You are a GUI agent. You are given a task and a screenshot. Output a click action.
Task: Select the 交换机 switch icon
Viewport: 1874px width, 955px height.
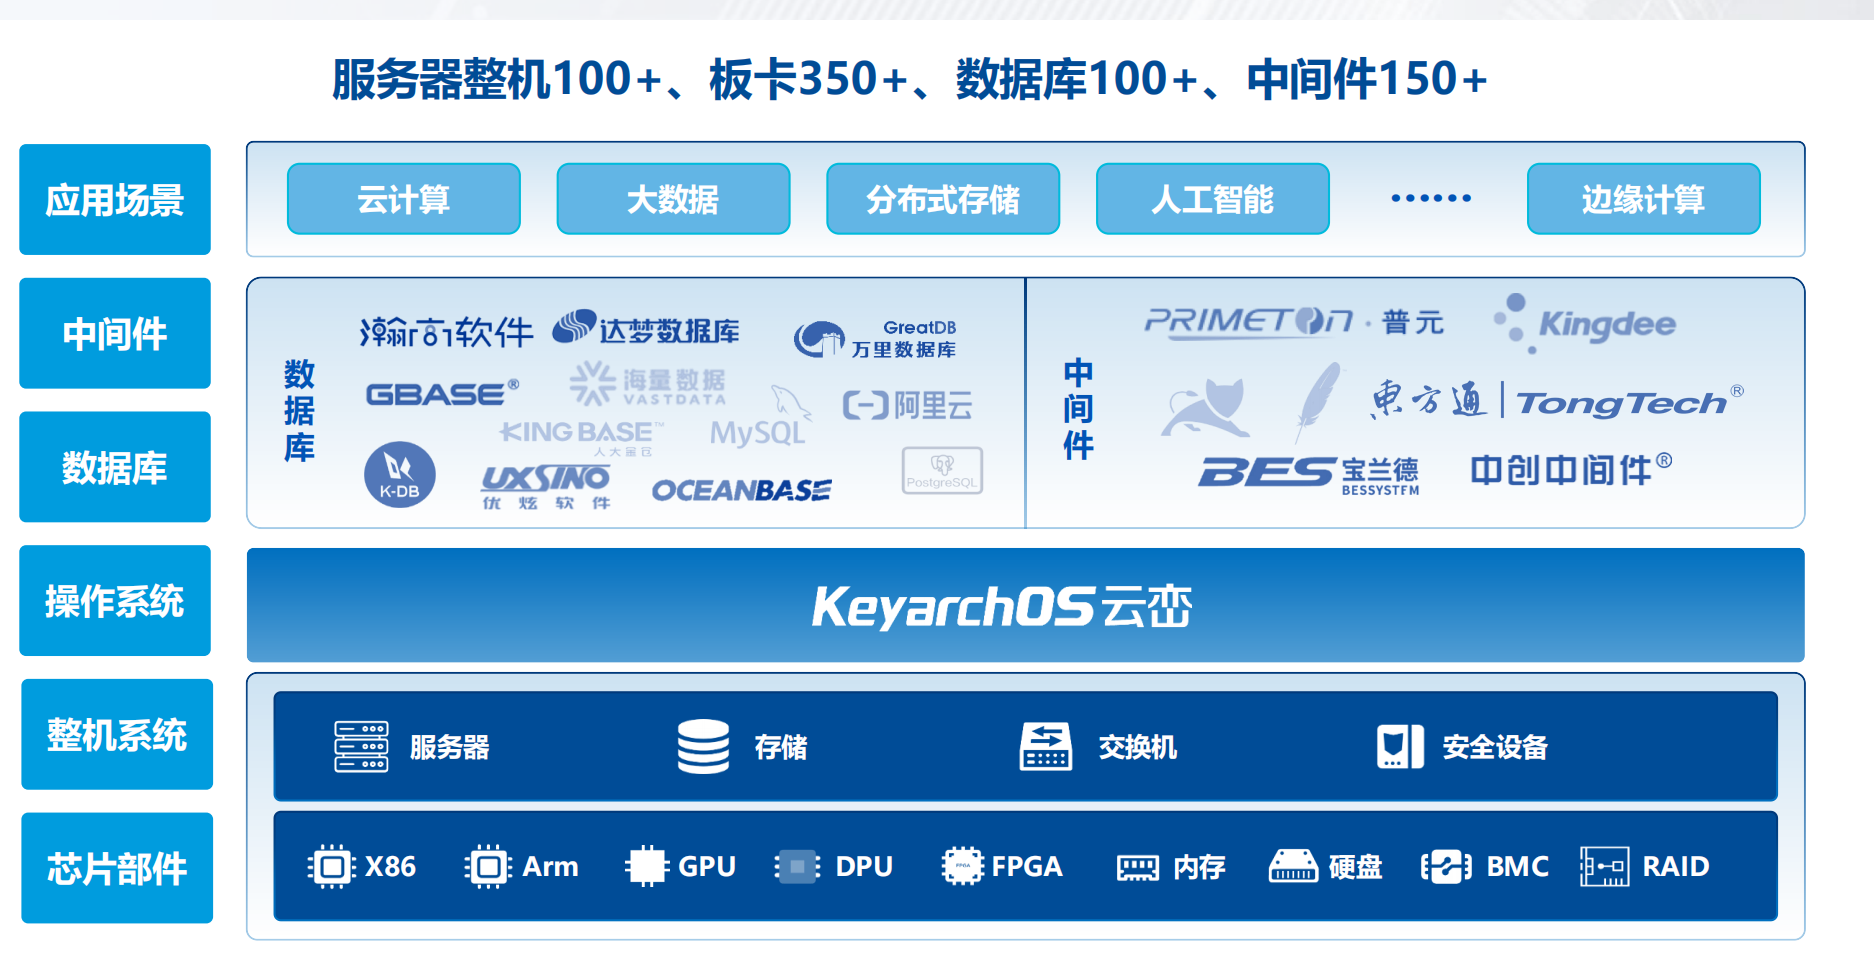click(x=1045, y=746)
